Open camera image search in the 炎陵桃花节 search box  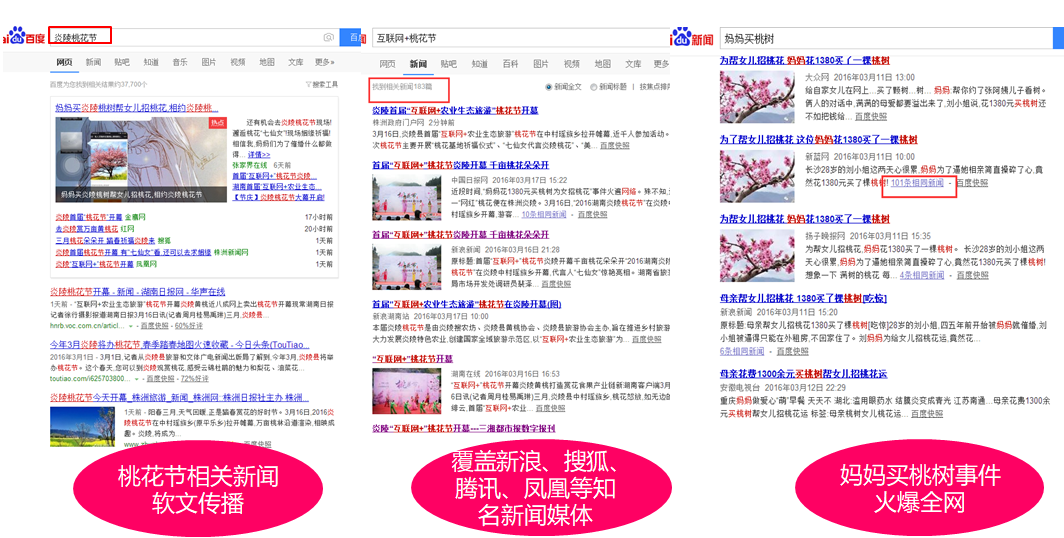click(x=328, y=37)
